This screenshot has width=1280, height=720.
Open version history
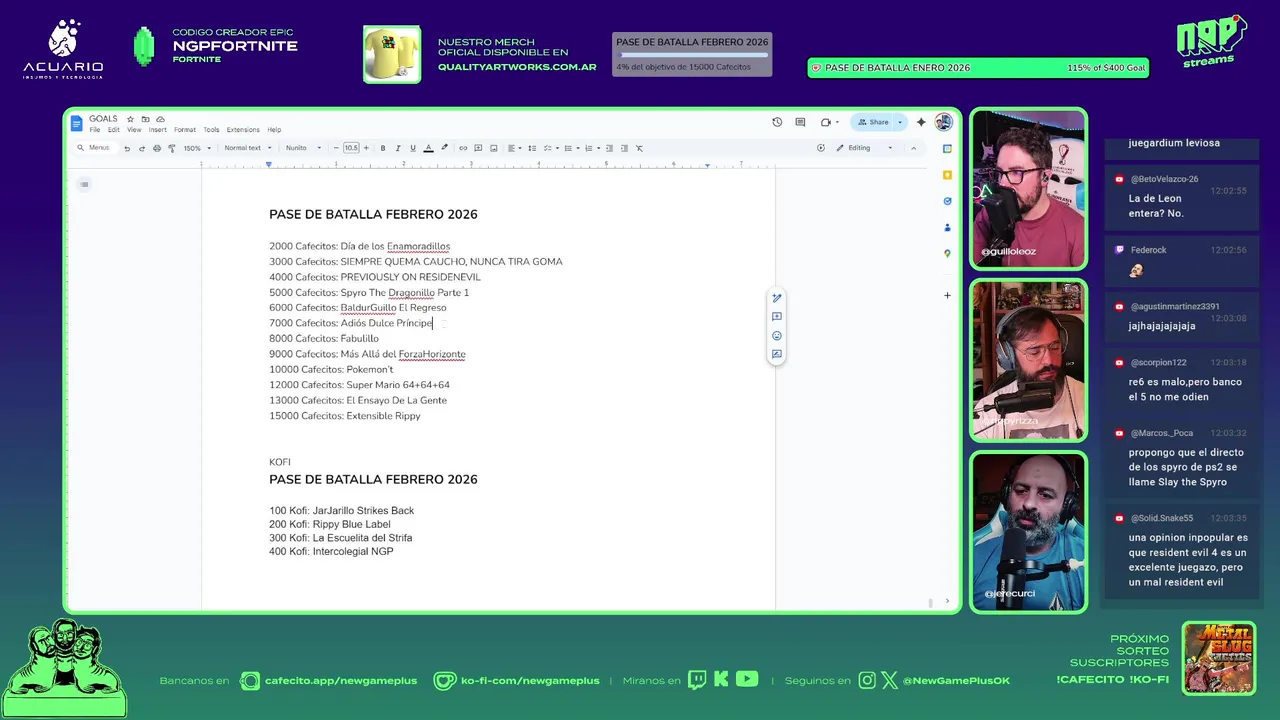click(777, 122)
